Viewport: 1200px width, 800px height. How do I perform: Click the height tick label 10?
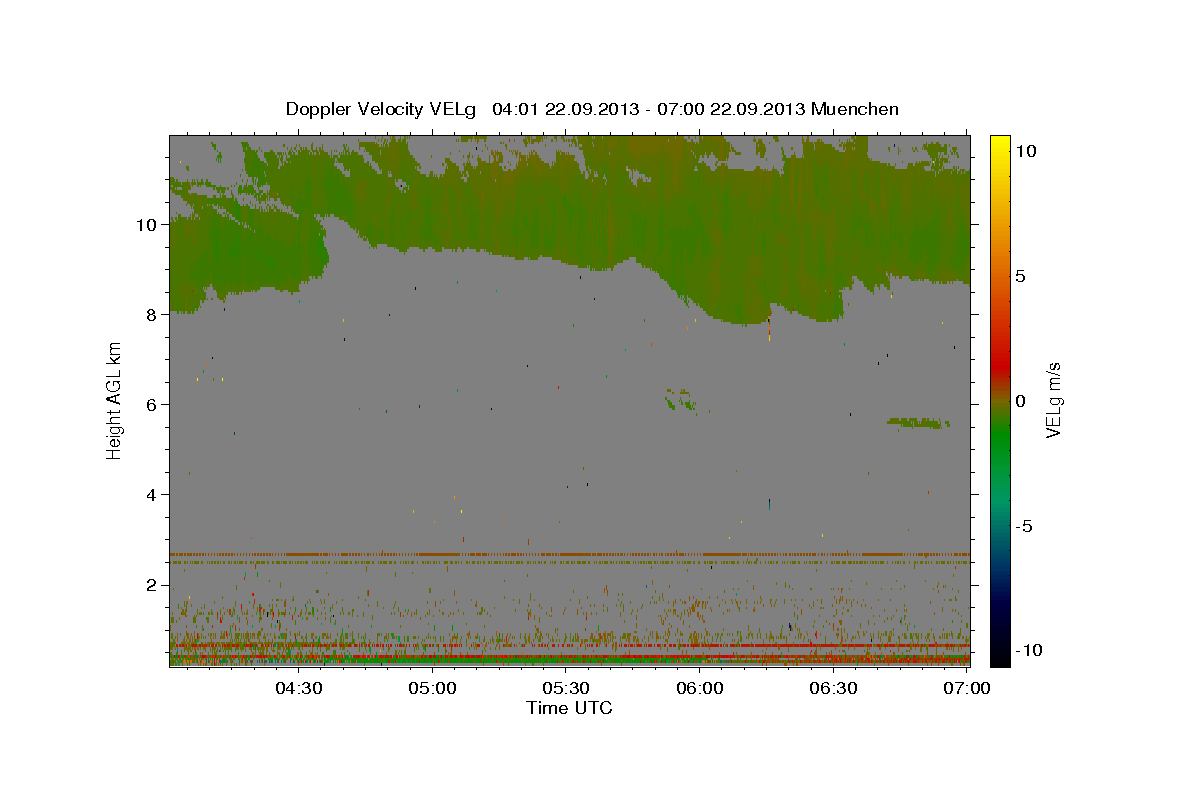pyautogui.click(x=147, y=224)
